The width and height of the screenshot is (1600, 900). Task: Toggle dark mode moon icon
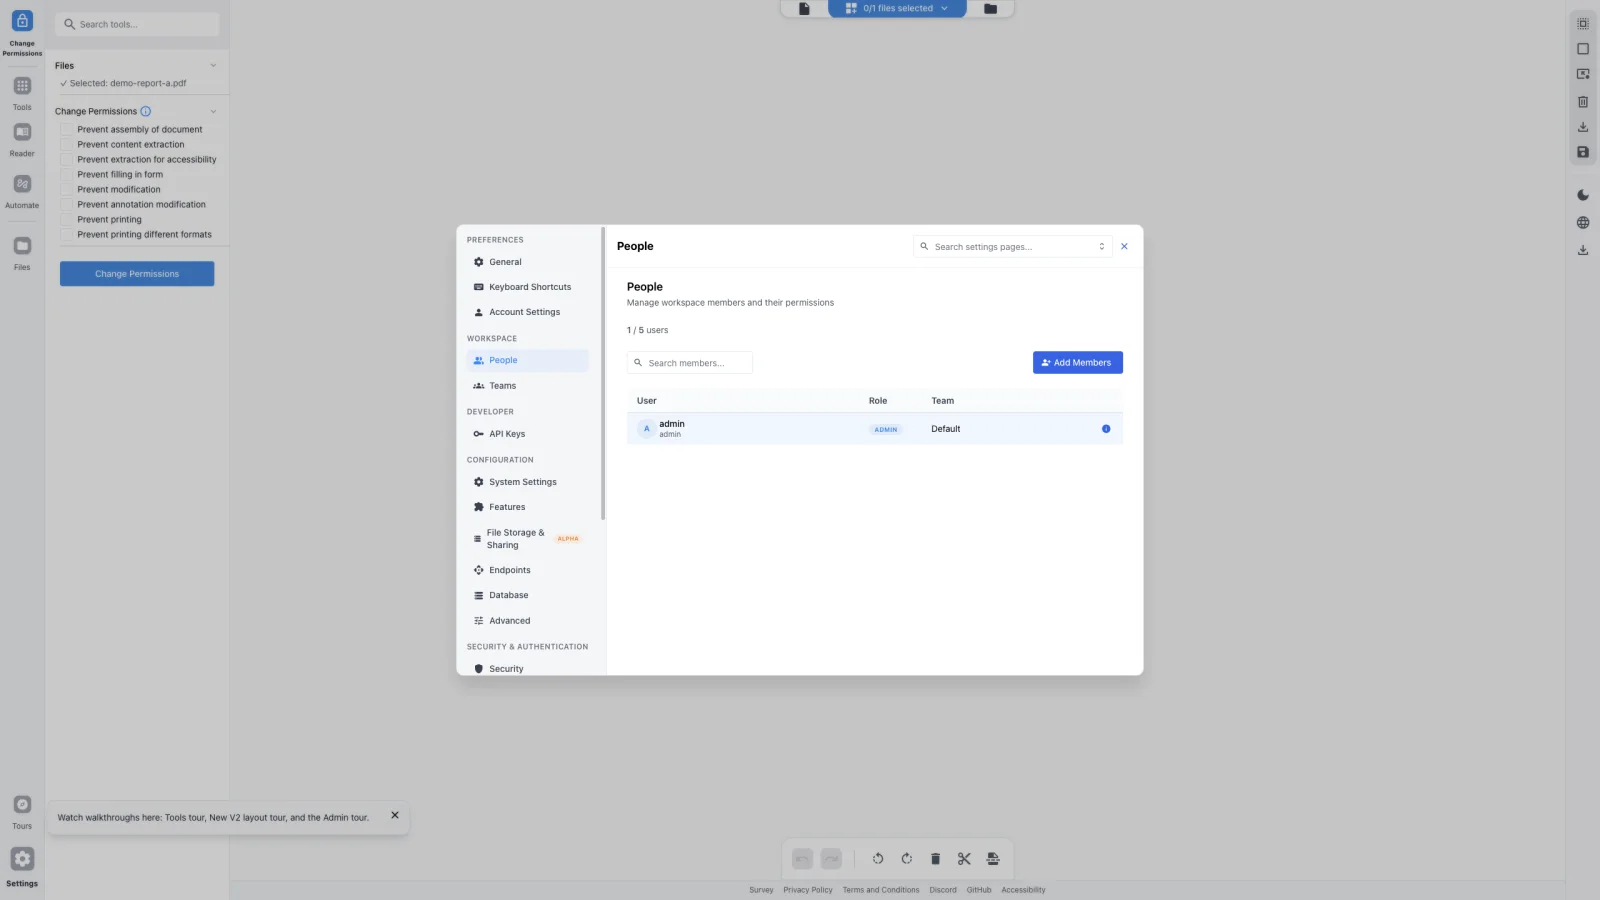point(1583,195)
